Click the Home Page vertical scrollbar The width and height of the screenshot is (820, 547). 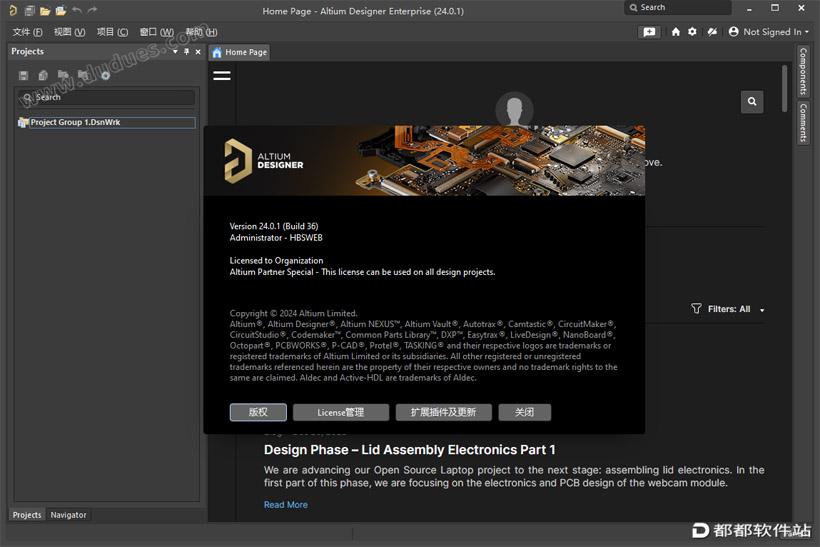[784, 88]
